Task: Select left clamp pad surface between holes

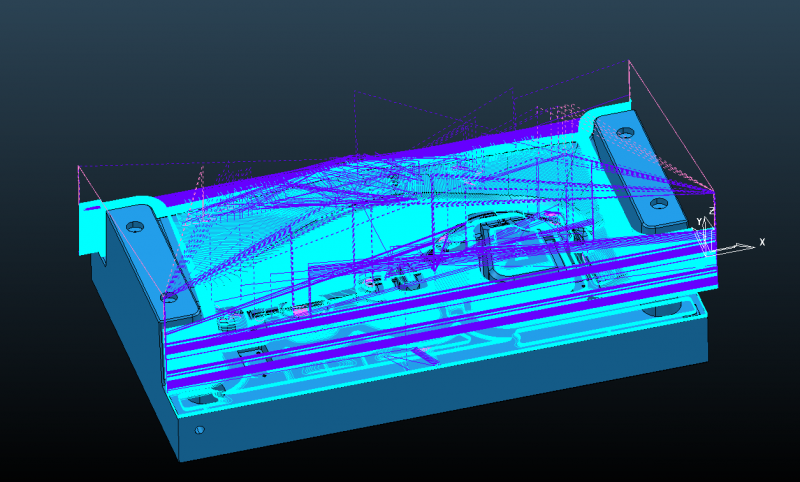Action: click(150, 260)
